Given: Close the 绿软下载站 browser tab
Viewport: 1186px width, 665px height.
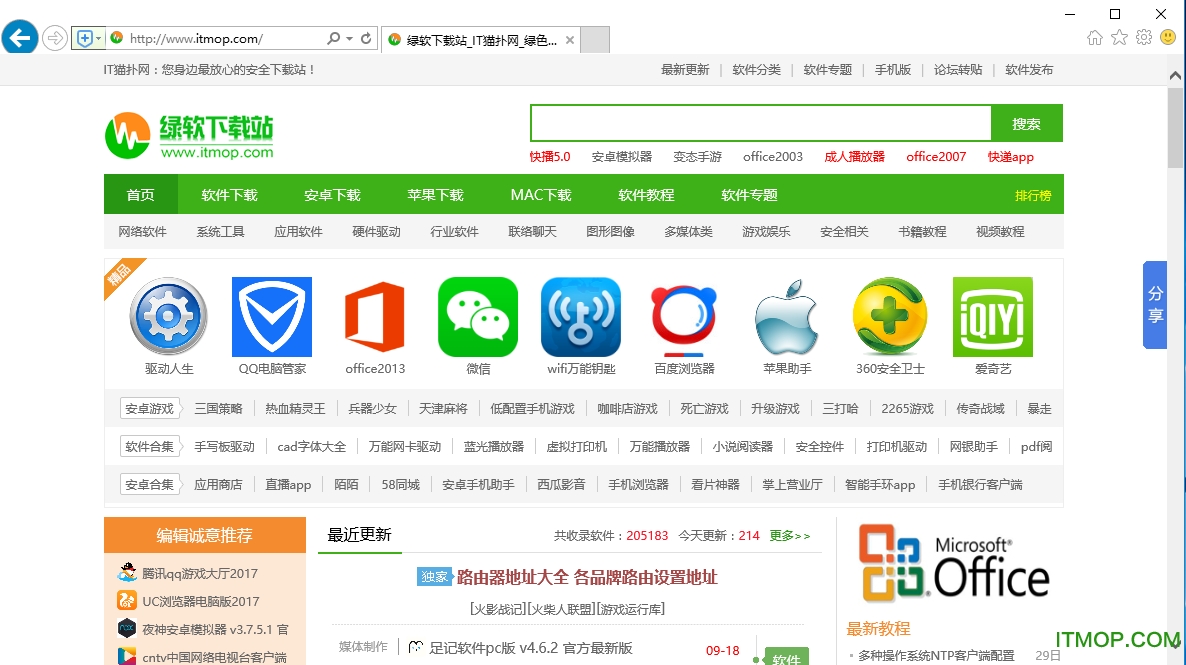Looking at the screenshot, I should [570, 40].
